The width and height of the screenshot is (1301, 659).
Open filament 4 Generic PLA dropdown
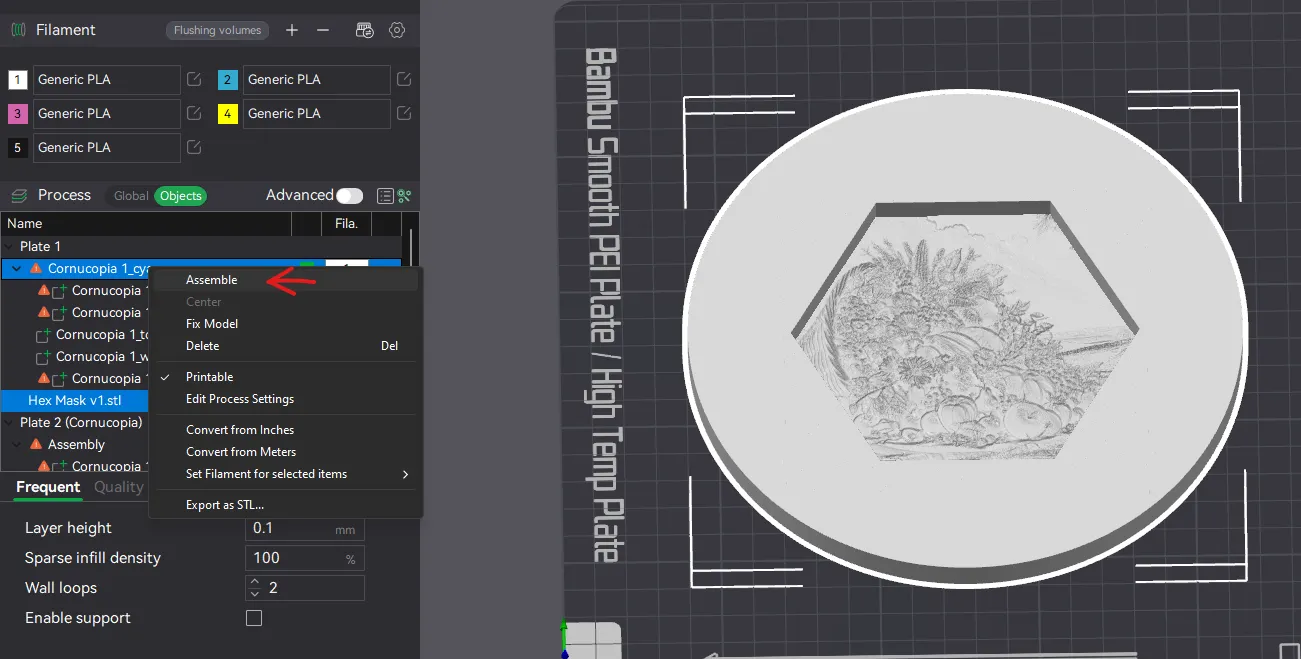(x=316, y=113)
